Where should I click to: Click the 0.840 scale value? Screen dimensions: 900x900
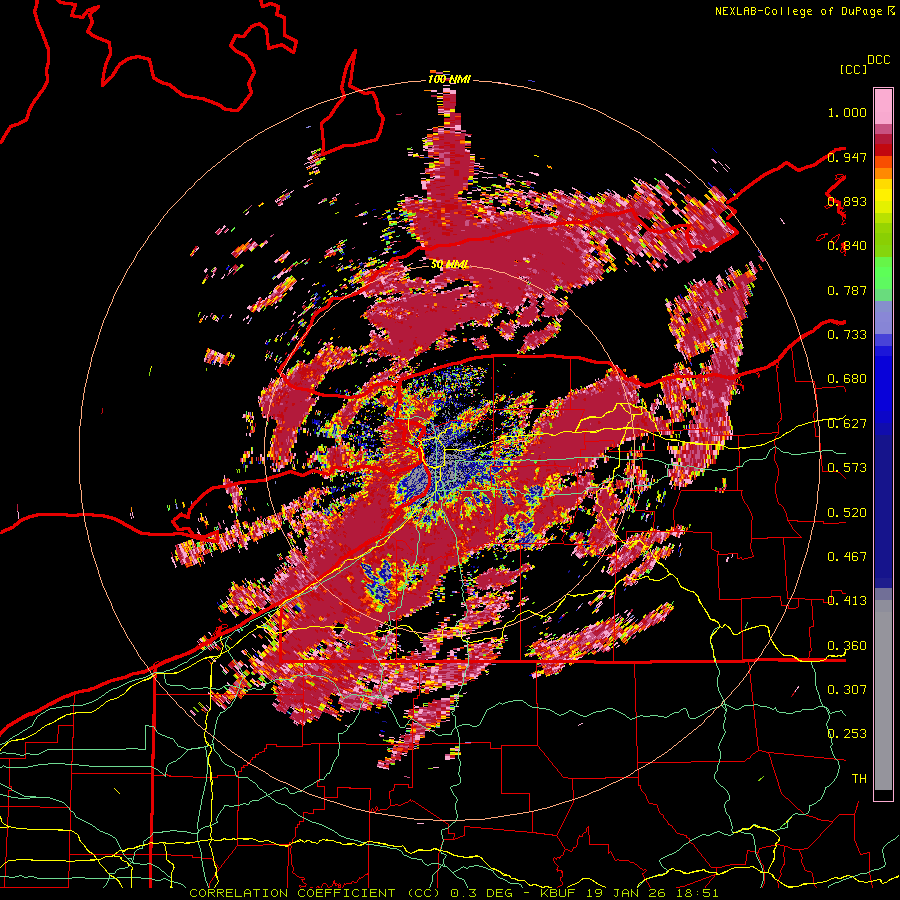(847, 246)
